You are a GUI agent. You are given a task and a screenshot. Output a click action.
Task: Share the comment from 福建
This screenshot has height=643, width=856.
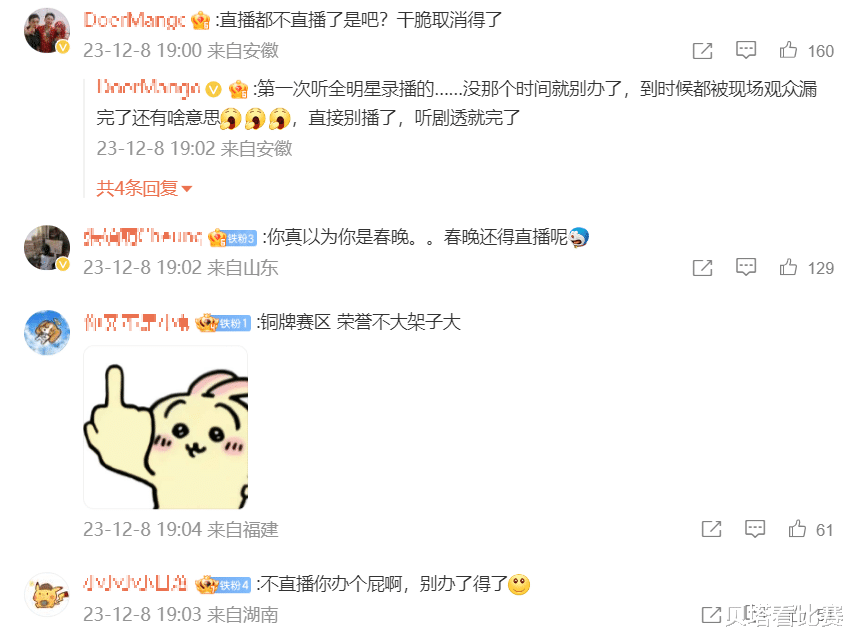[x=712, y=529]
